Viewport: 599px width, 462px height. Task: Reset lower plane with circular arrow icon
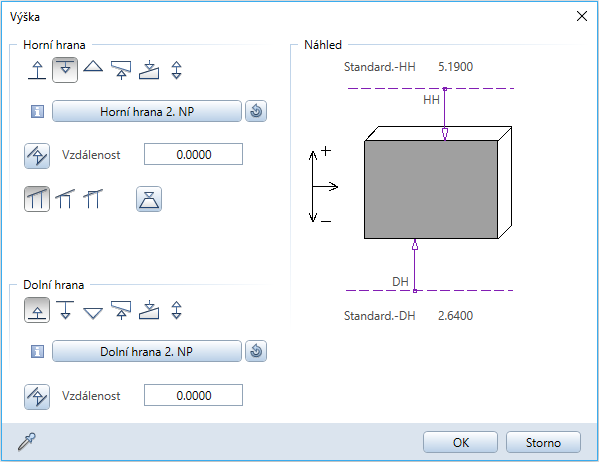pos(256,351)
